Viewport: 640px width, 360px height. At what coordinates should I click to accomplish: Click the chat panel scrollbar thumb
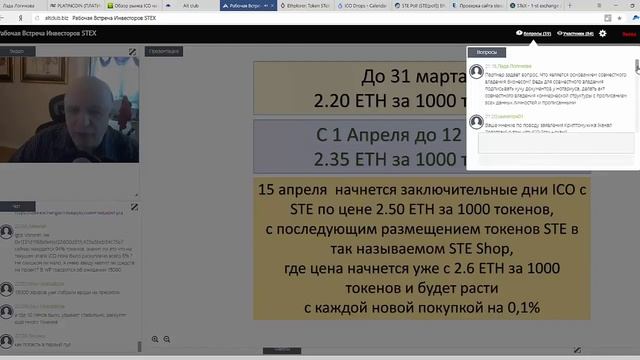(140, 347)
